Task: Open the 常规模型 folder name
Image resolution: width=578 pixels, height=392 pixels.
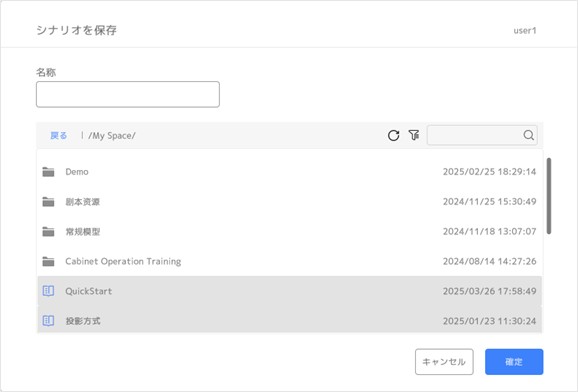Action: [x=83, y=232]
